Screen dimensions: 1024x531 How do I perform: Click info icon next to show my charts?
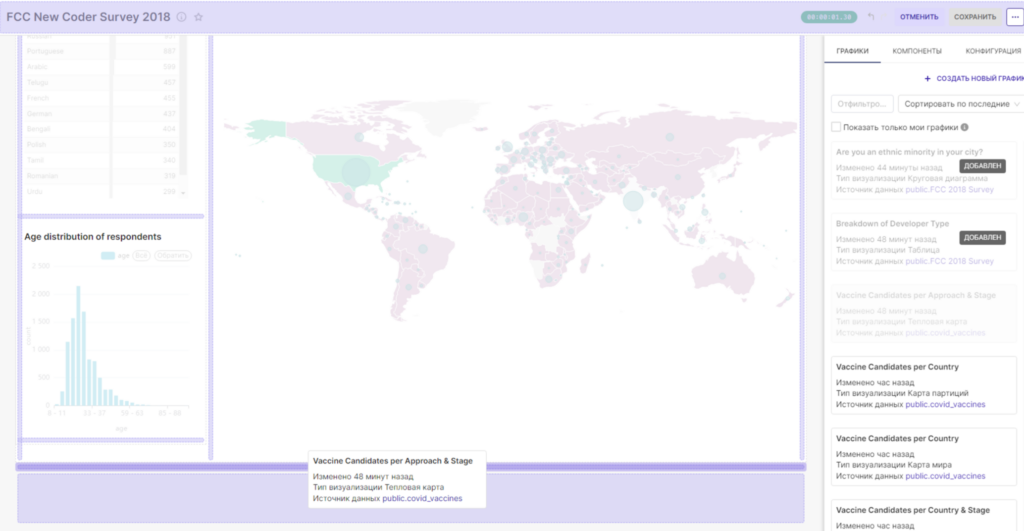coord(965,127)
